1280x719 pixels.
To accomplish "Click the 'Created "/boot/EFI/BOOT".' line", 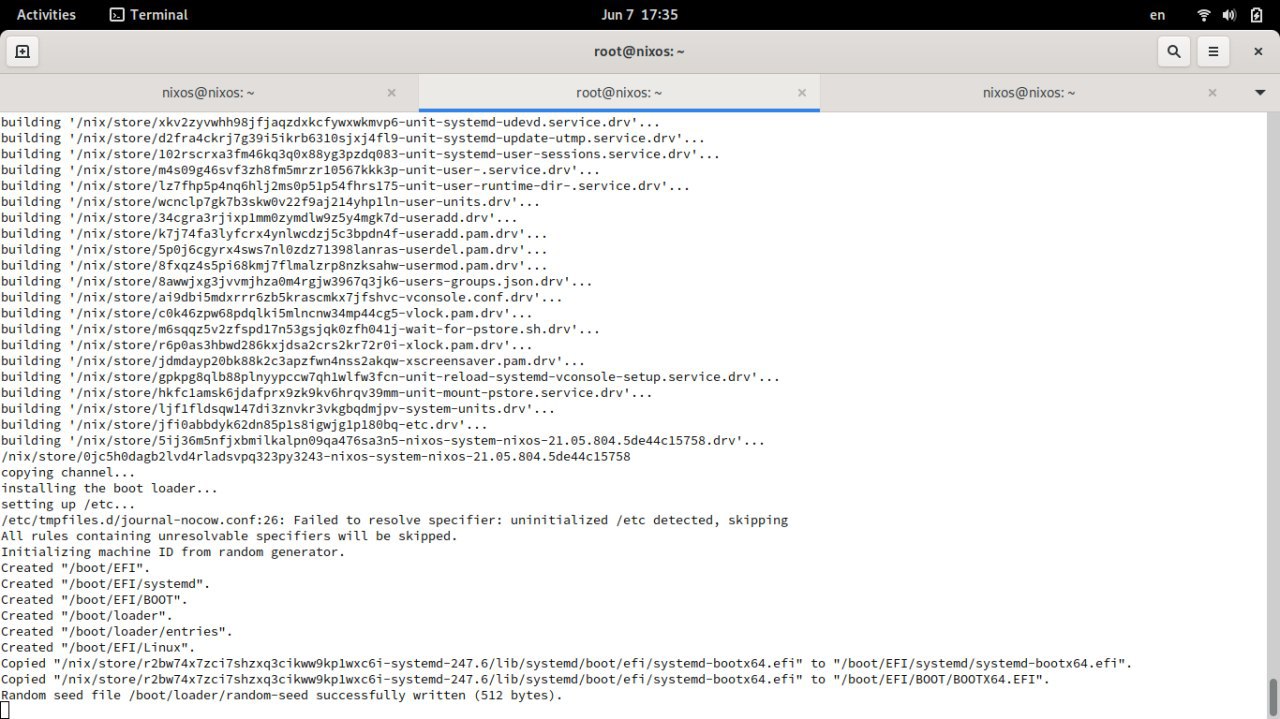I will (x=94, y=600).
